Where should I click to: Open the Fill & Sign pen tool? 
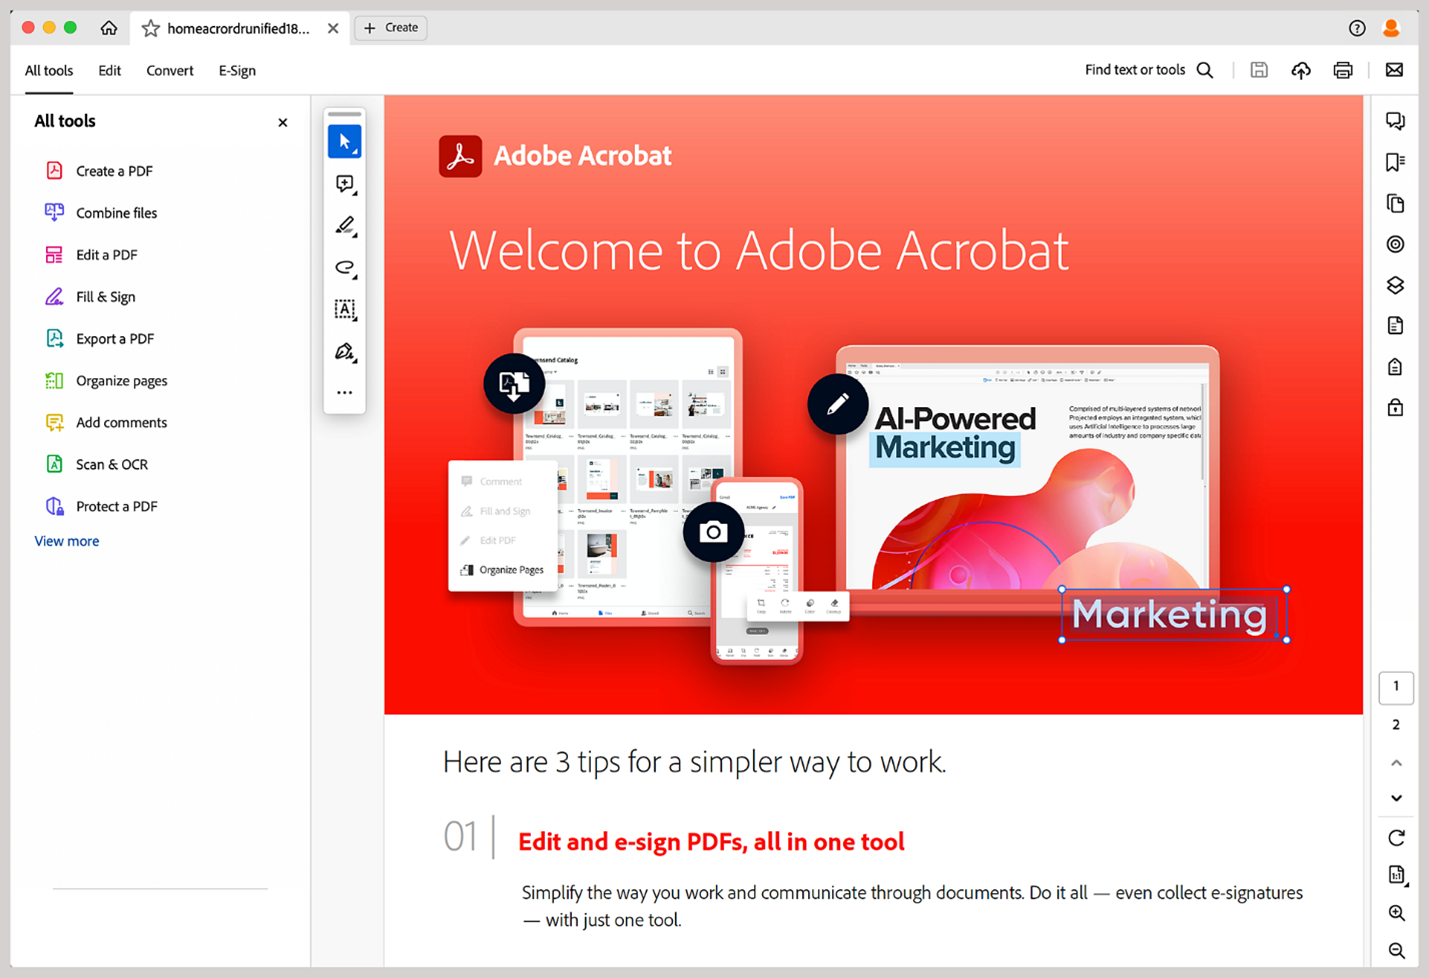click(x=345, y=351)
